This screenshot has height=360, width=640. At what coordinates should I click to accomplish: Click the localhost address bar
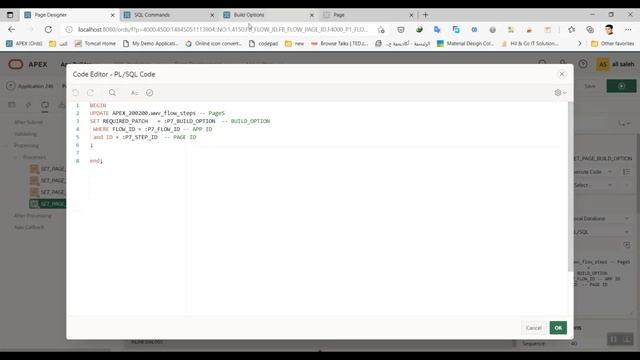[222, 29]
